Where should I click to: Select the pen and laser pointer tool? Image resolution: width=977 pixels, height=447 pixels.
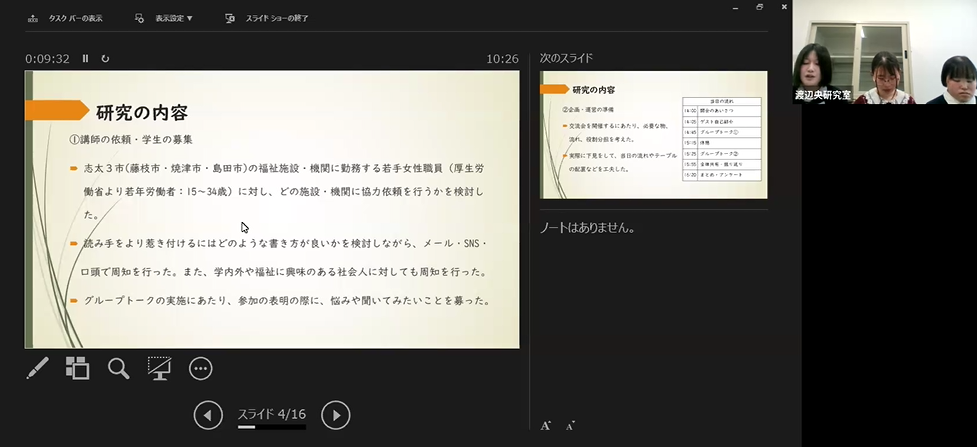37,368
